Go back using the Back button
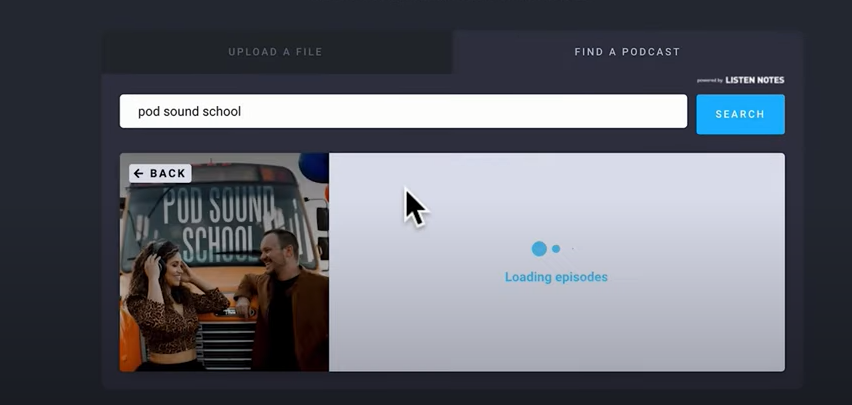 click(x=160, y=173)
